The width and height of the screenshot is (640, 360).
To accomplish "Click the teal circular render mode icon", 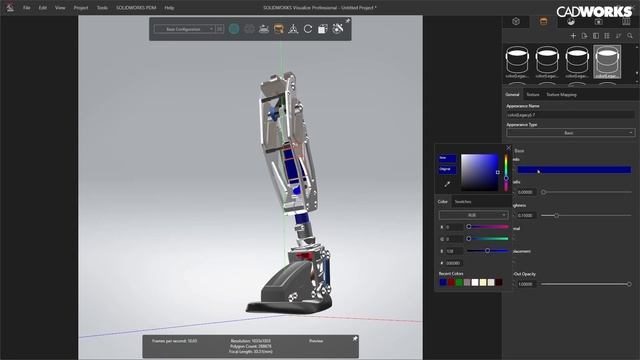I will (234, 29).
